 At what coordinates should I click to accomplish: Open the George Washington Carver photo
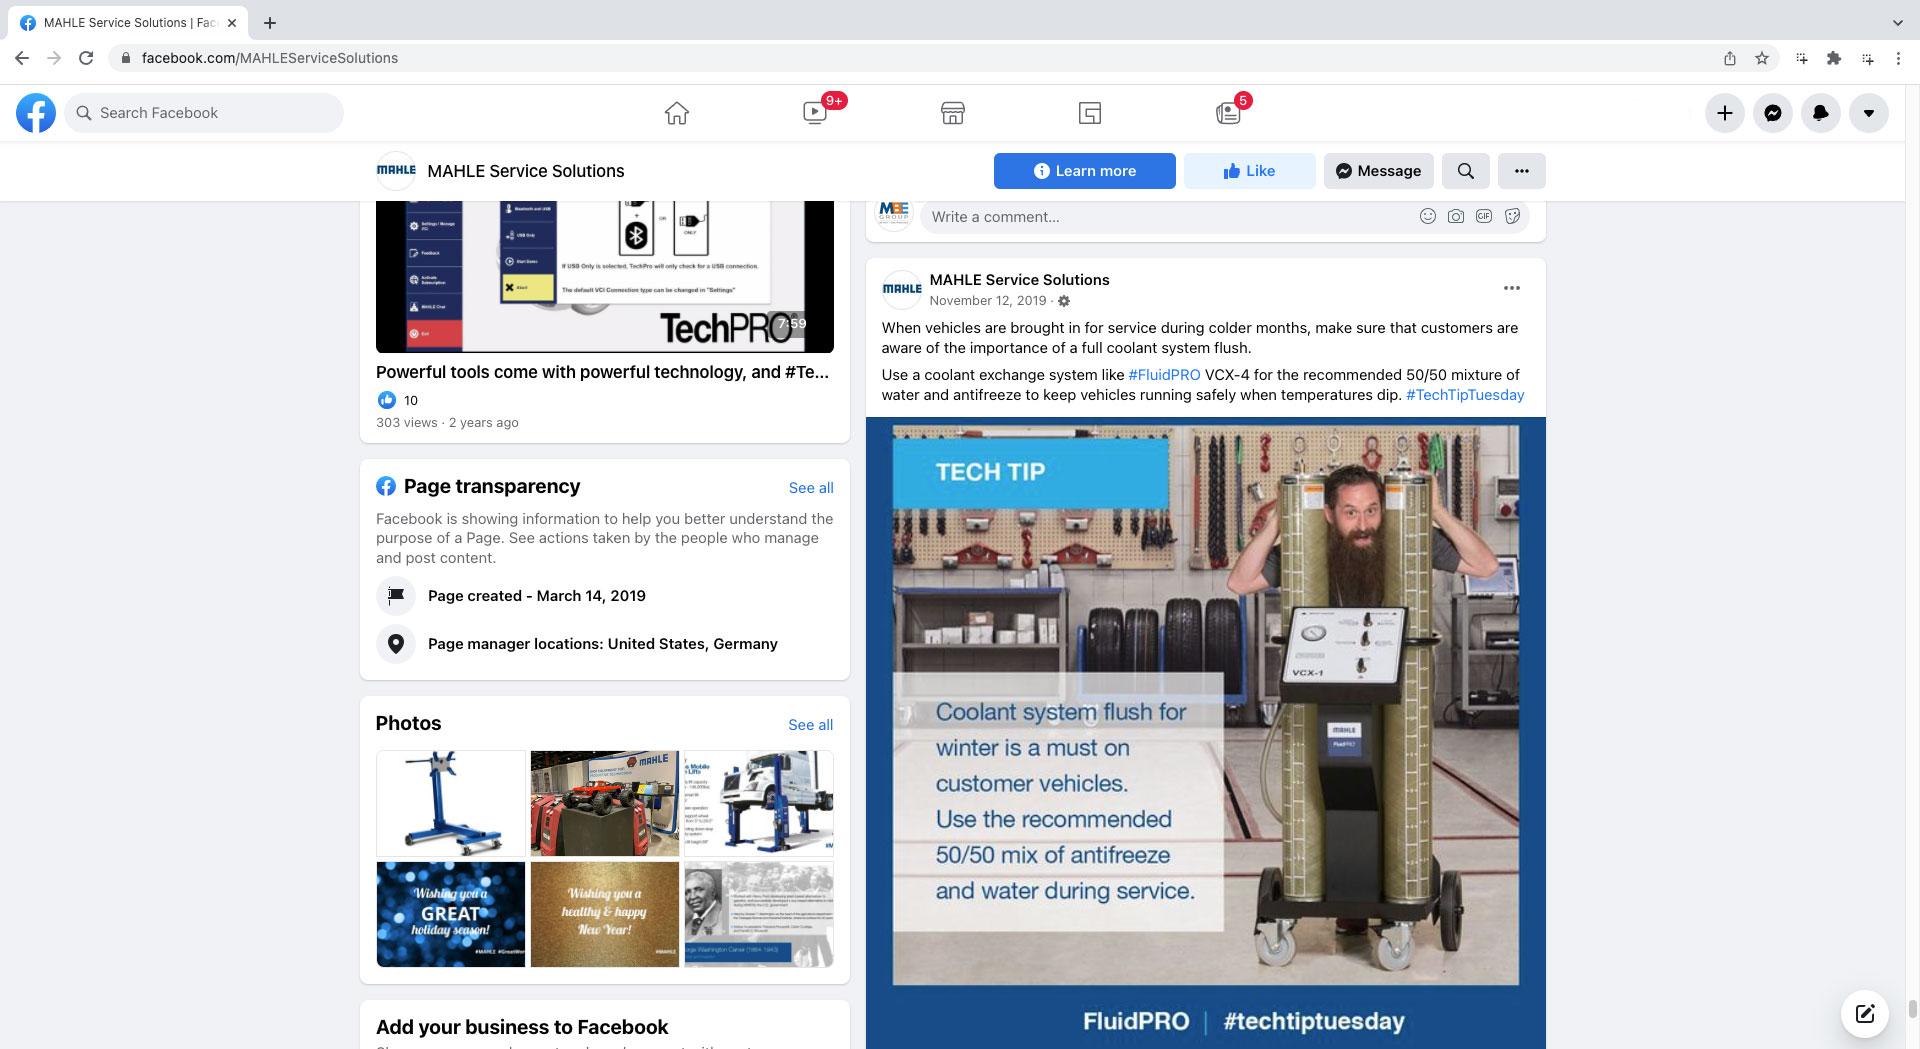759,914
